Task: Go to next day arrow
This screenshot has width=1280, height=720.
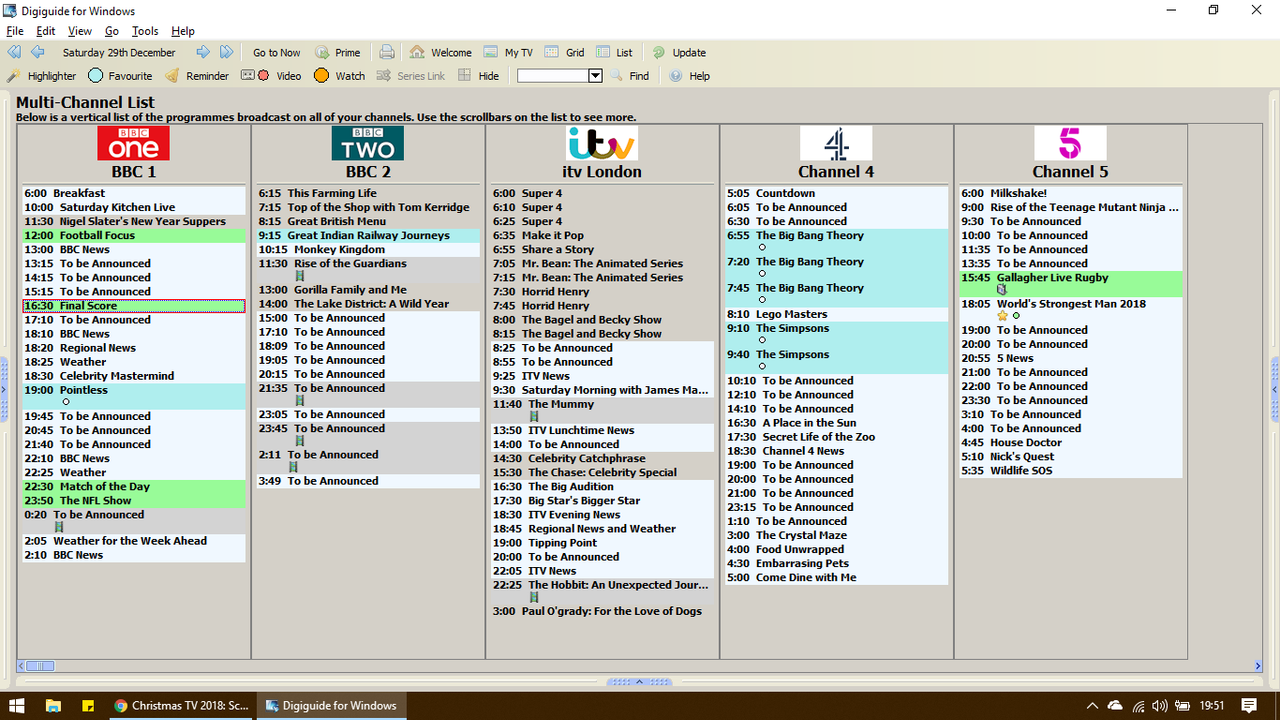Action: tap(203, 52)
